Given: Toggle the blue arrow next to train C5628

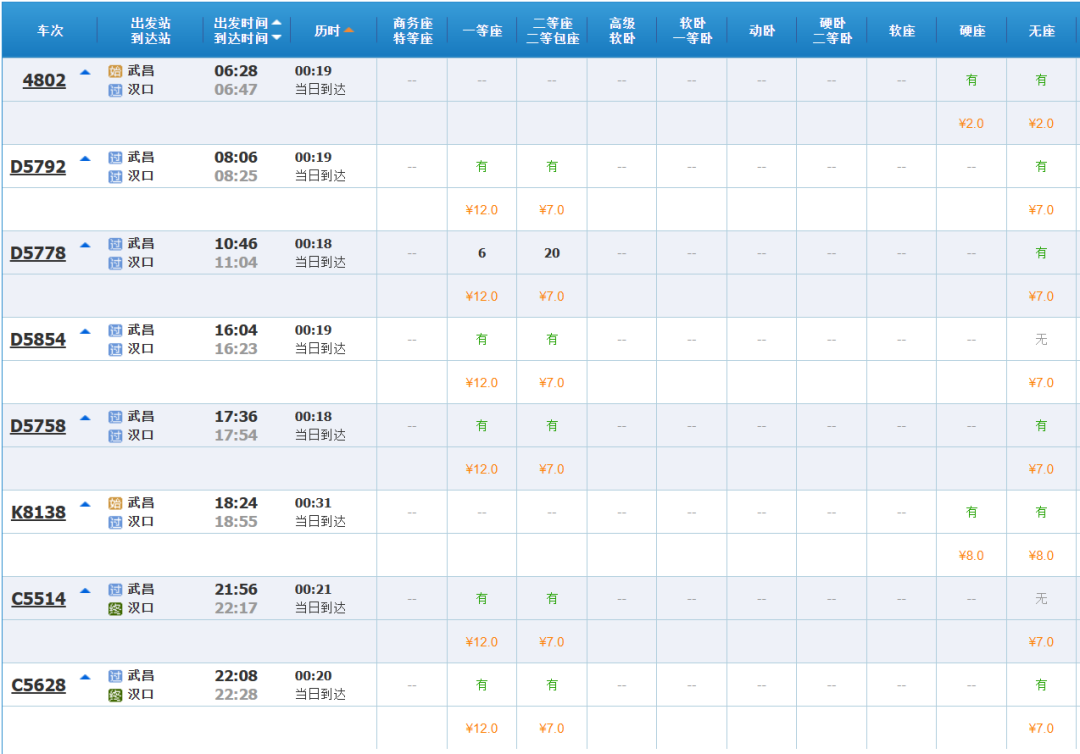Looking at the screenshot, I should click(x=85, y=677).
